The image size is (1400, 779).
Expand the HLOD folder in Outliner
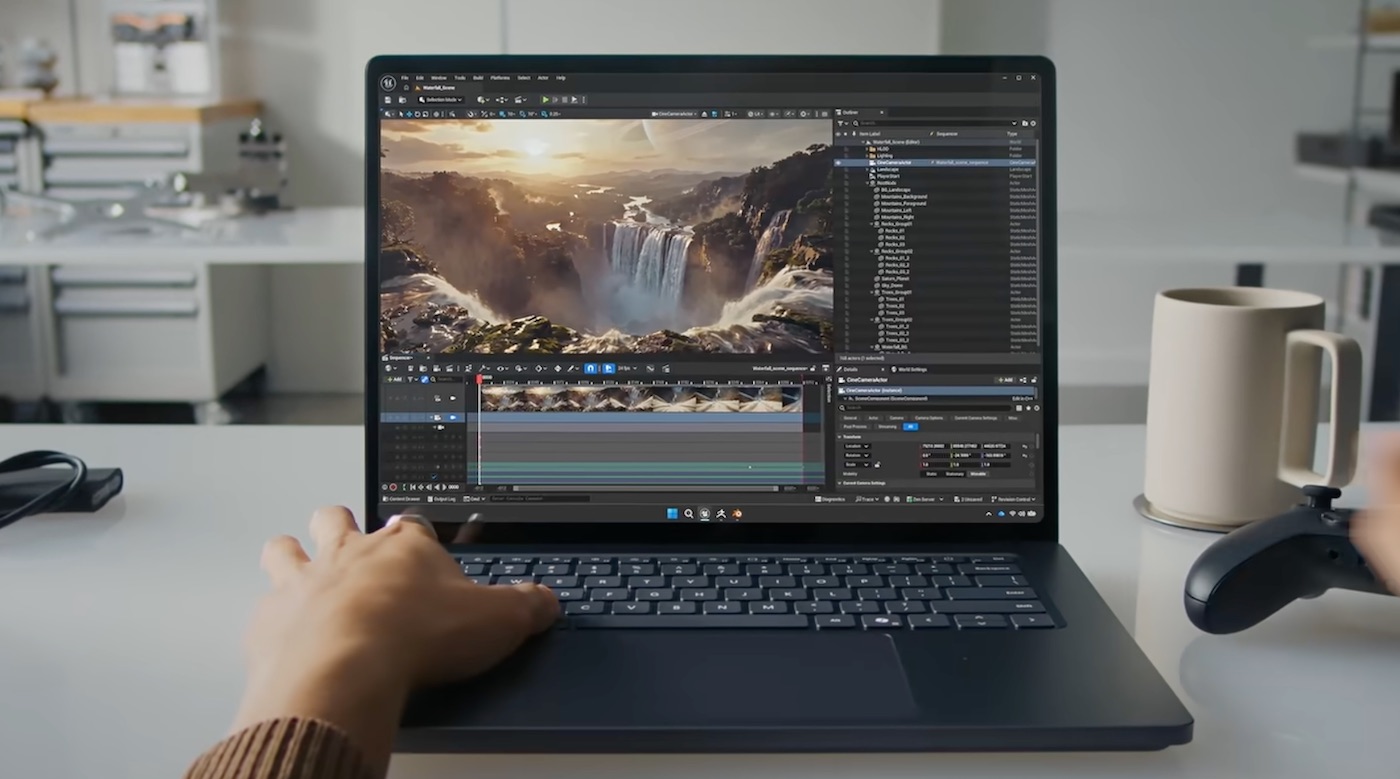(x=867, y=149)
